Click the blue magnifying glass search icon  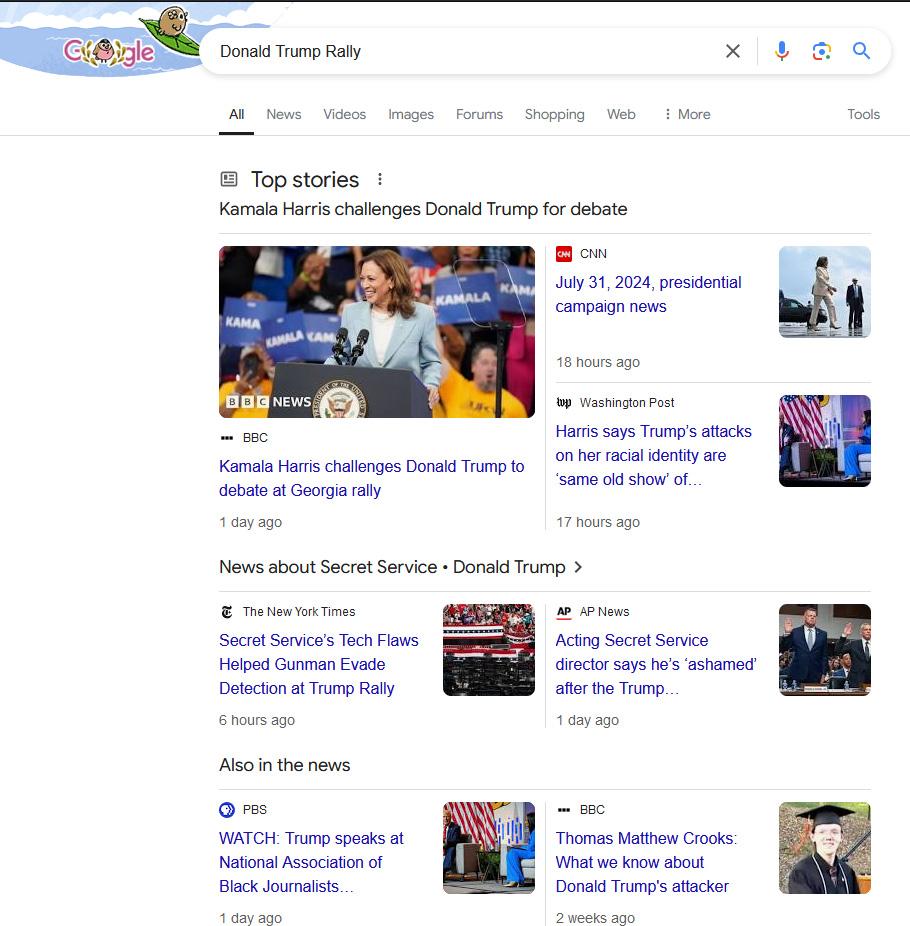point(862,51)
